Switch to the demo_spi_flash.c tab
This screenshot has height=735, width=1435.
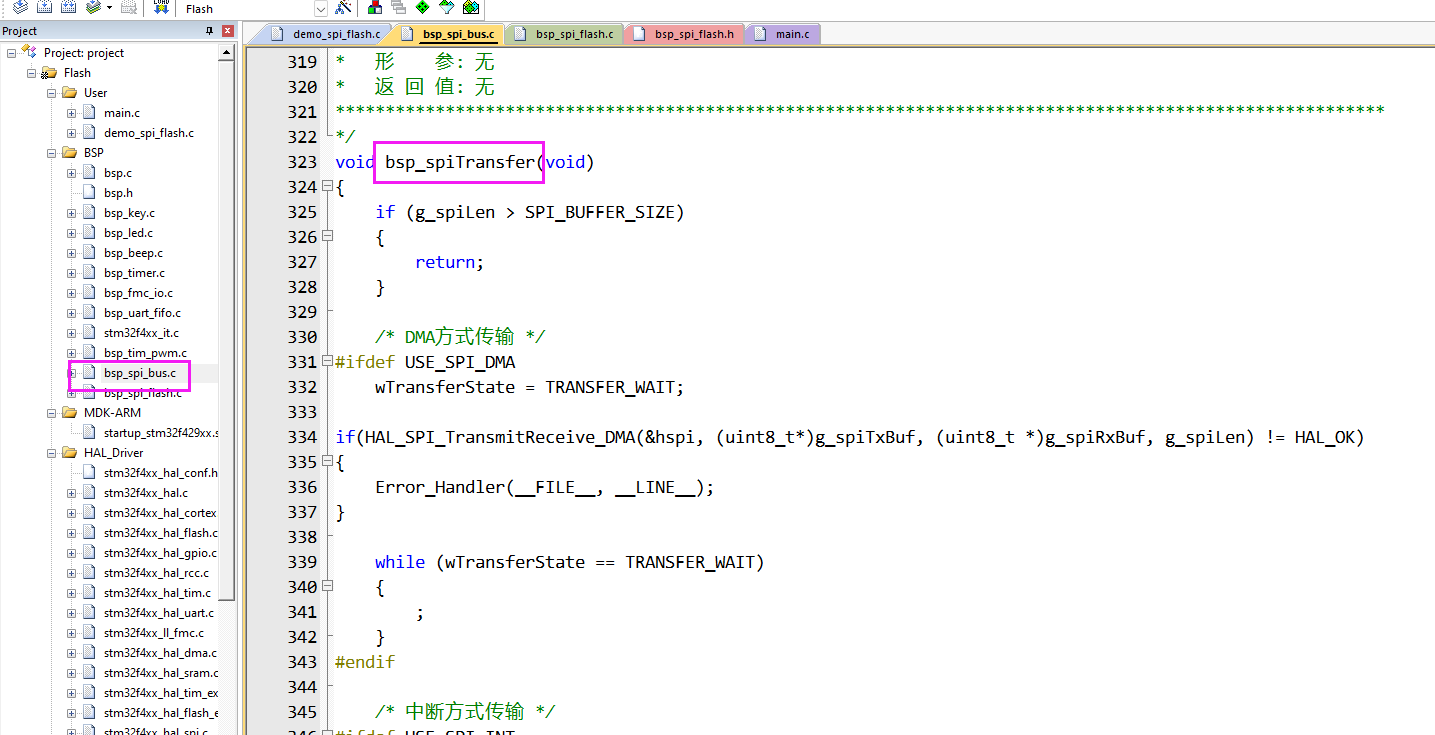326,34
